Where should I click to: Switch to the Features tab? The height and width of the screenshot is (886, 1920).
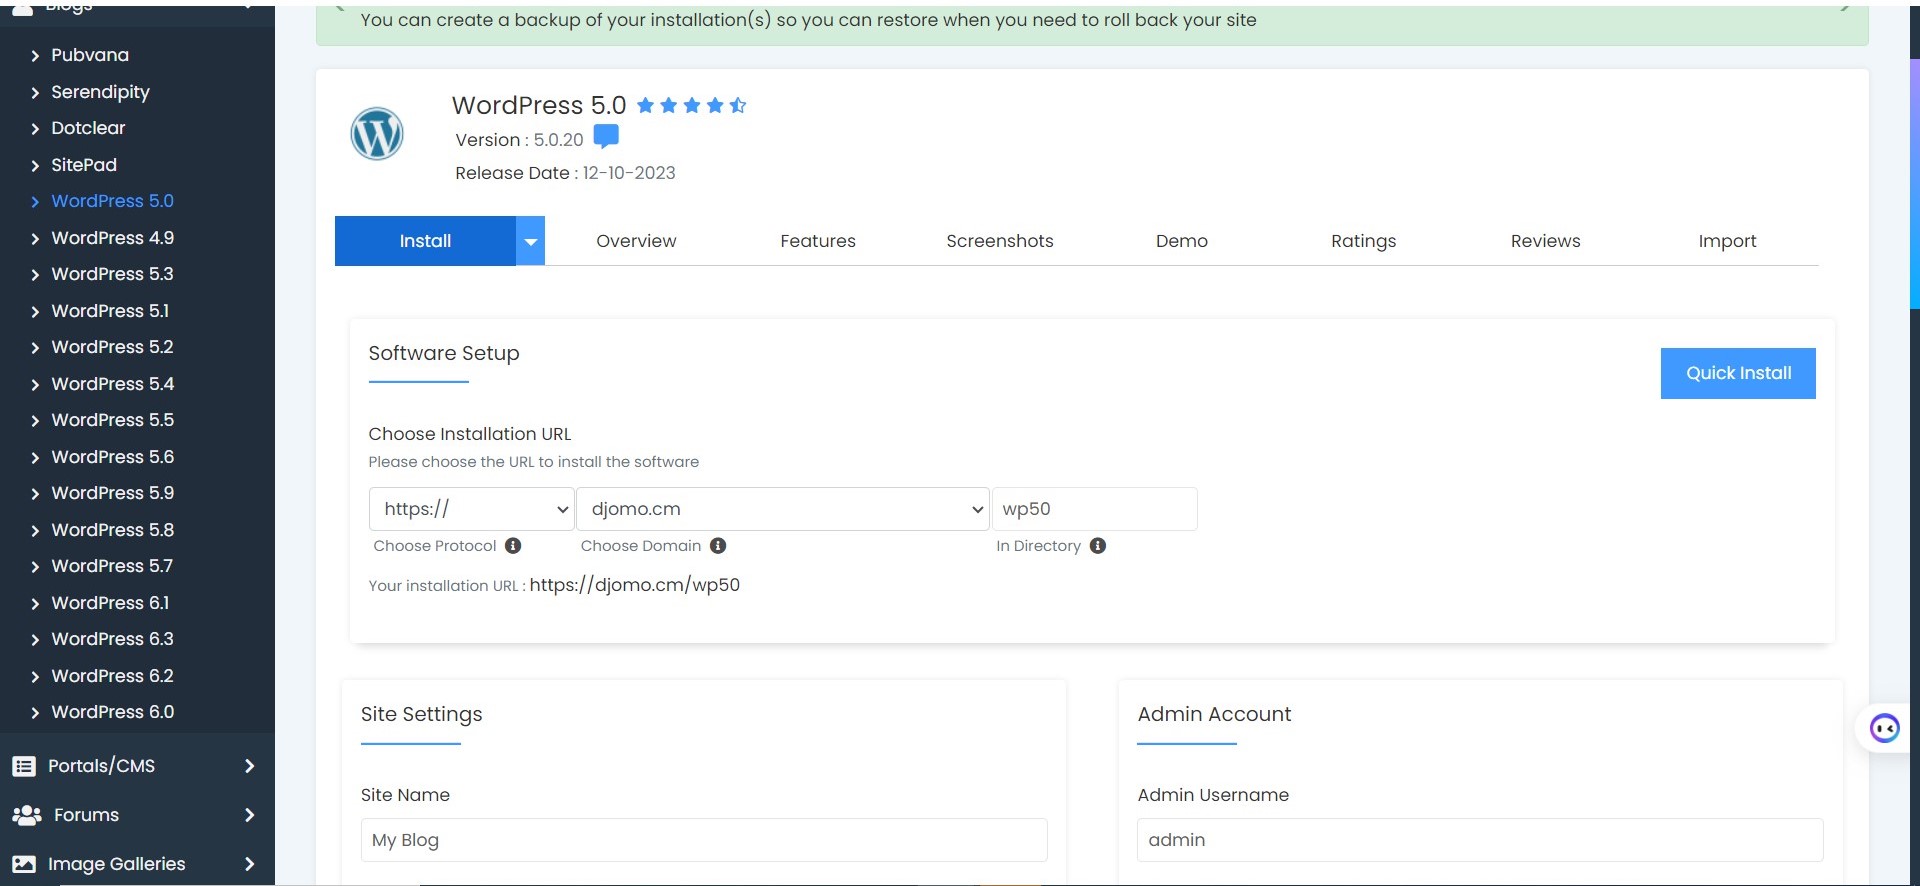(x=818, y=241)
